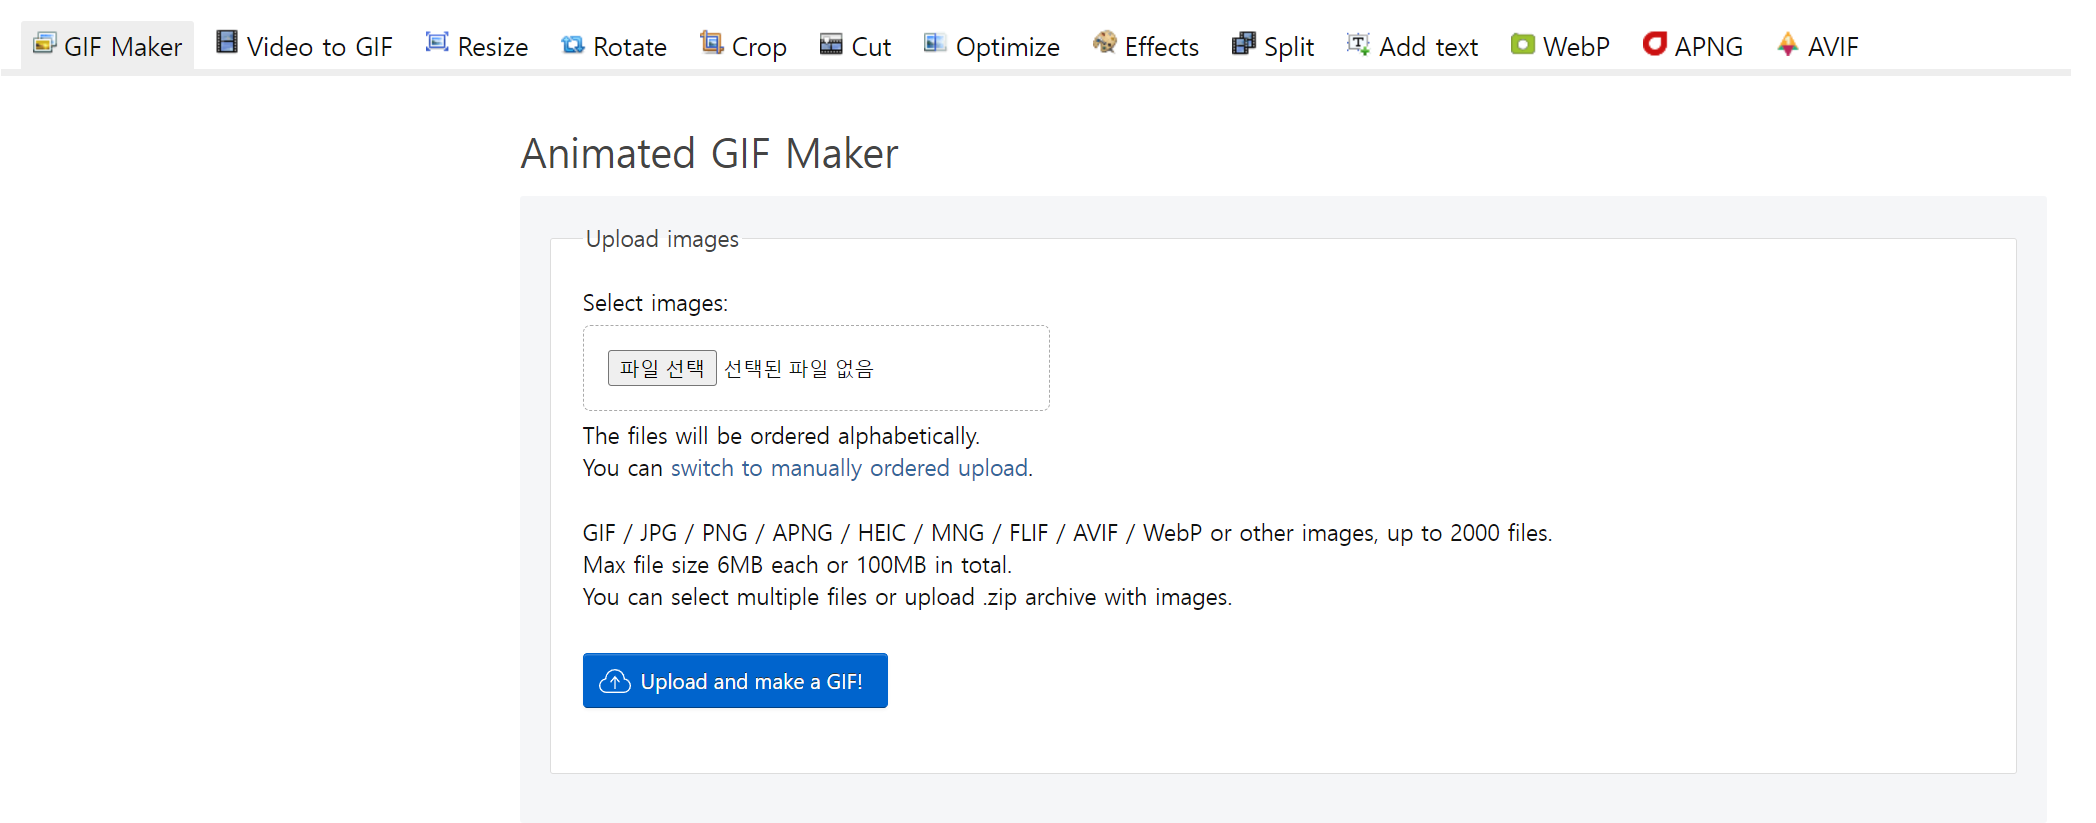Click 'Max file size 6MB each' text
Image resolution: width=2096 pixels, height=823 pixels.
pos(797,565)
